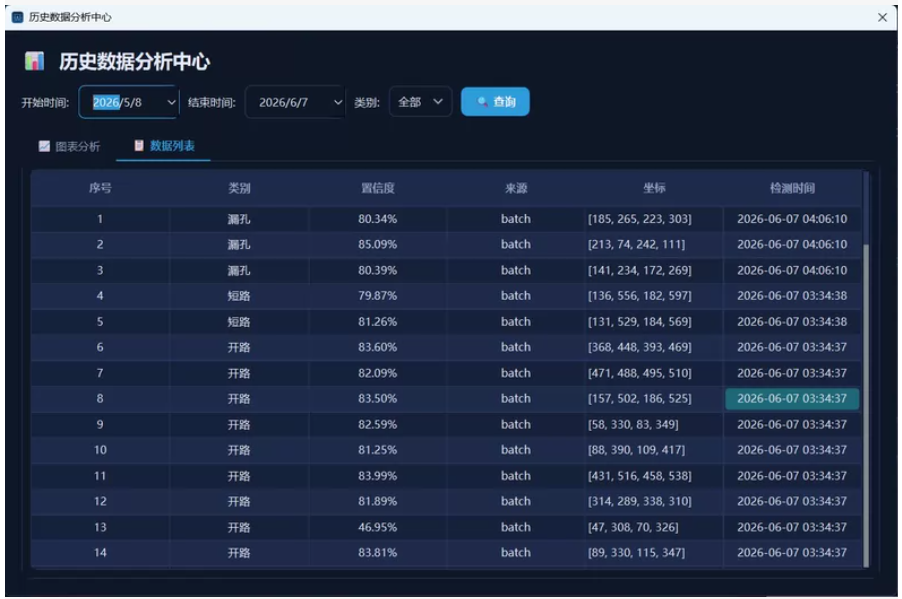The image size is (902, 599).
Task: Click the 来源 column header
Action: point(515,188)
